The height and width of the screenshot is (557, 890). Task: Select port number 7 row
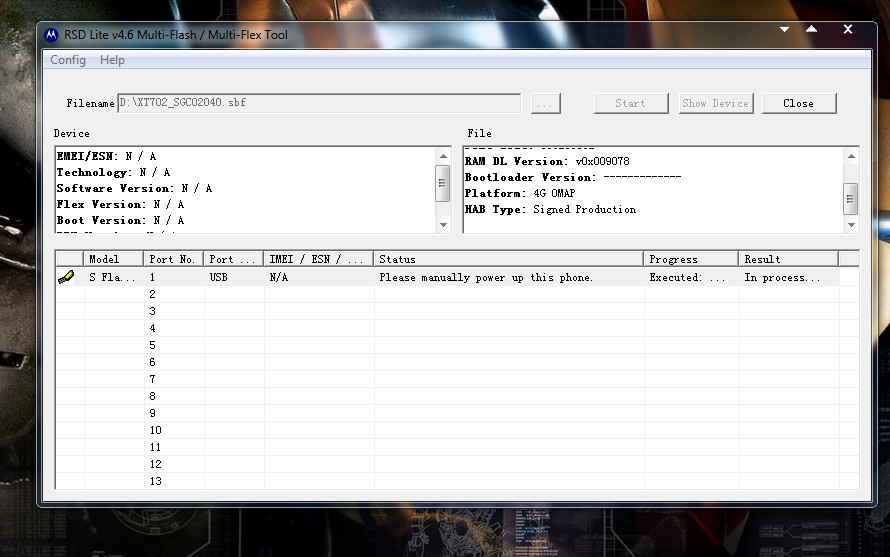pyautogui.click(x=457, y=379)
